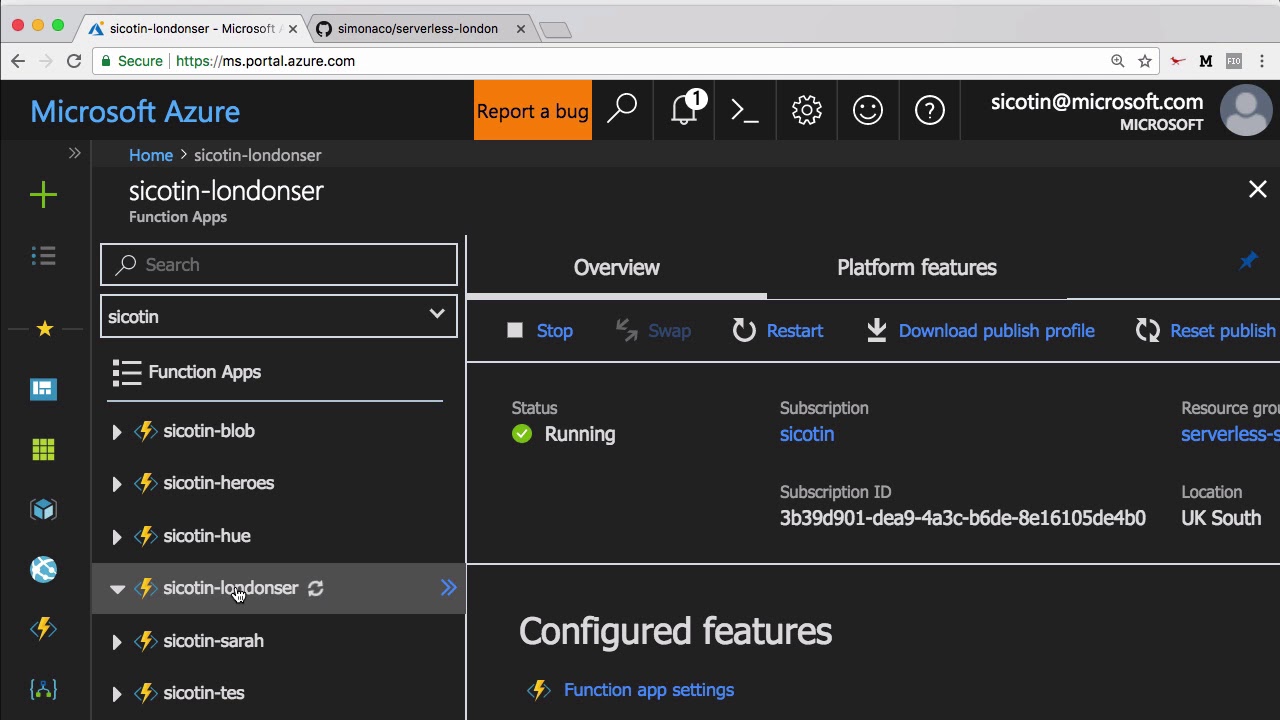Open Resource groups cube icon in sidebar
The width and height of the screenshot is (1280, 720).
(43, 510)
